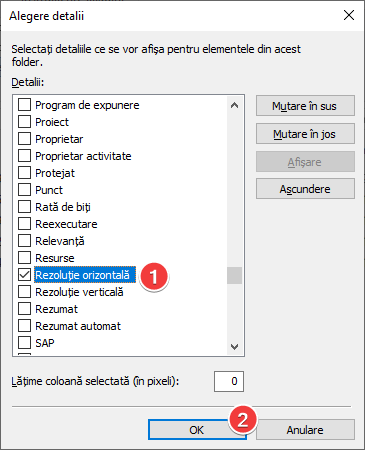Tick the Proprietar checkbox
365x450 pixels.
click(24, 139)
